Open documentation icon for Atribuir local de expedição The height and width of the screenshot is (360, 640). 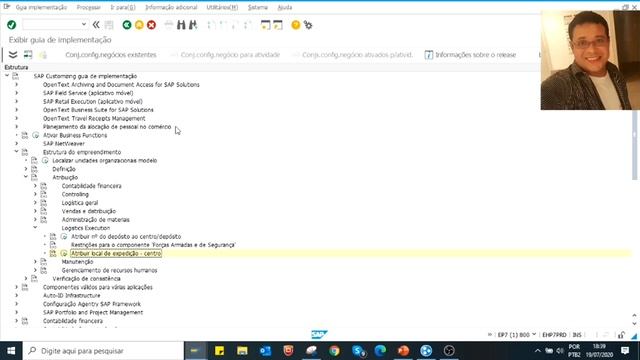(53, 253)
